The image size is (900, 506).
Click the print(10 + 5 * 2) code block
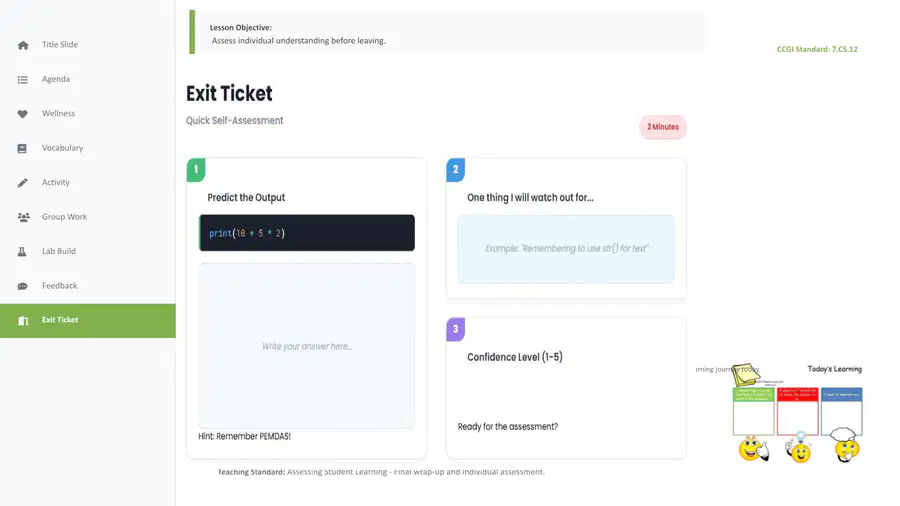pyautogui.click(x=307, y=233)
